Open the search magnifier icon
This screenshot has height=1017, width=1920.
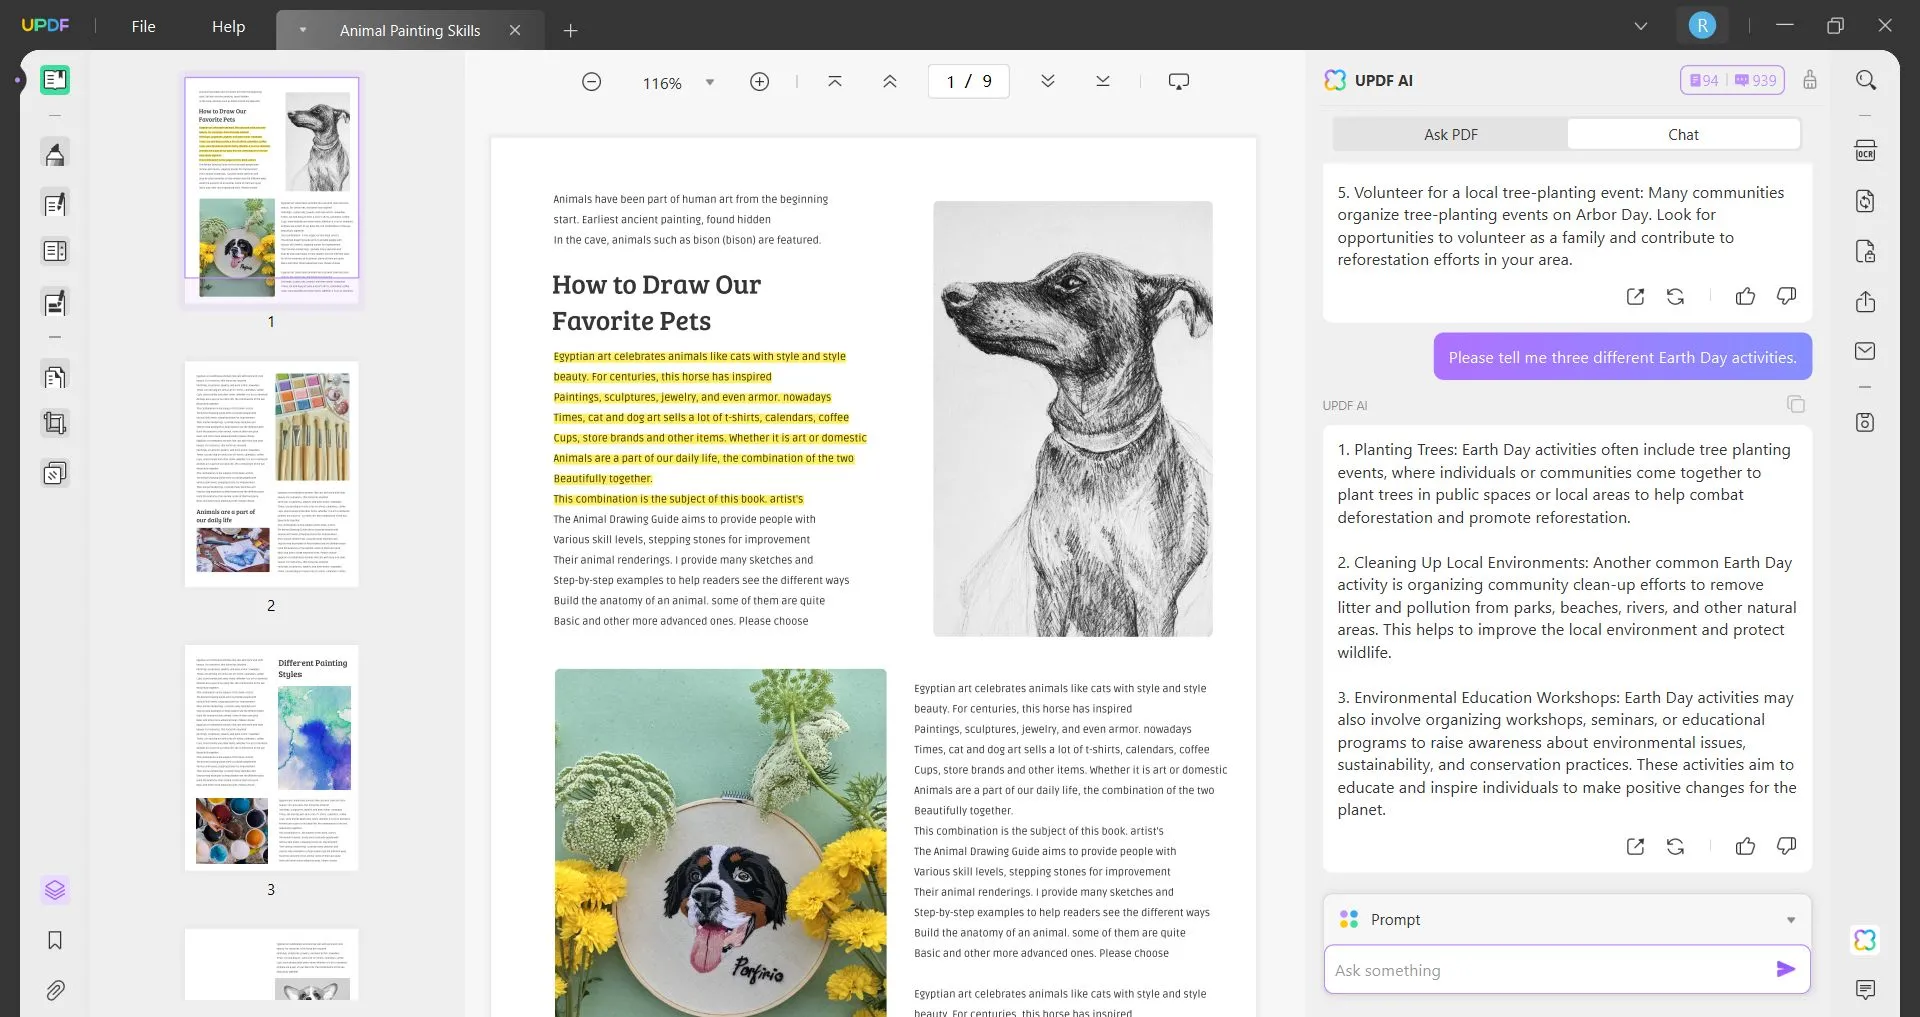(1865, 80)
